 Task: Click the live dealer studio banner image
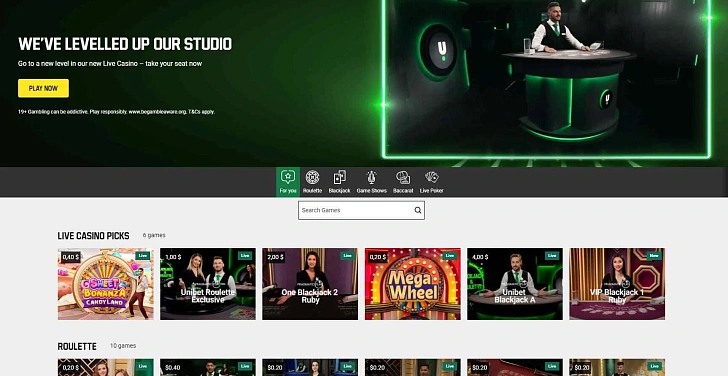click(547, 79)
